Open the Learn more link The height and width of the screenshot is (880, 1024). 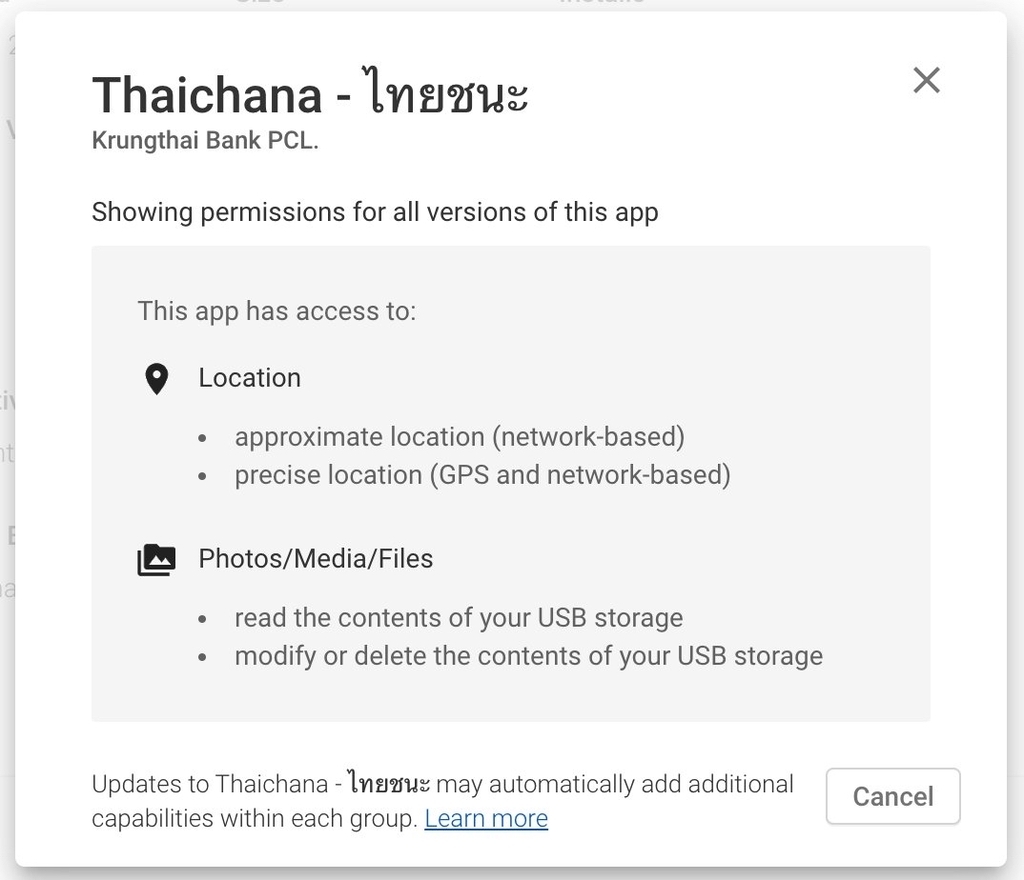486,819
